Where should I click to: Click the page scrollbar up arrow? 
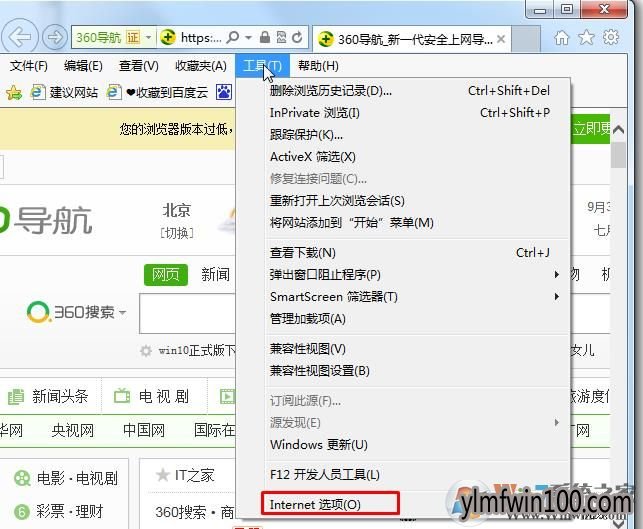coord(618,130)
